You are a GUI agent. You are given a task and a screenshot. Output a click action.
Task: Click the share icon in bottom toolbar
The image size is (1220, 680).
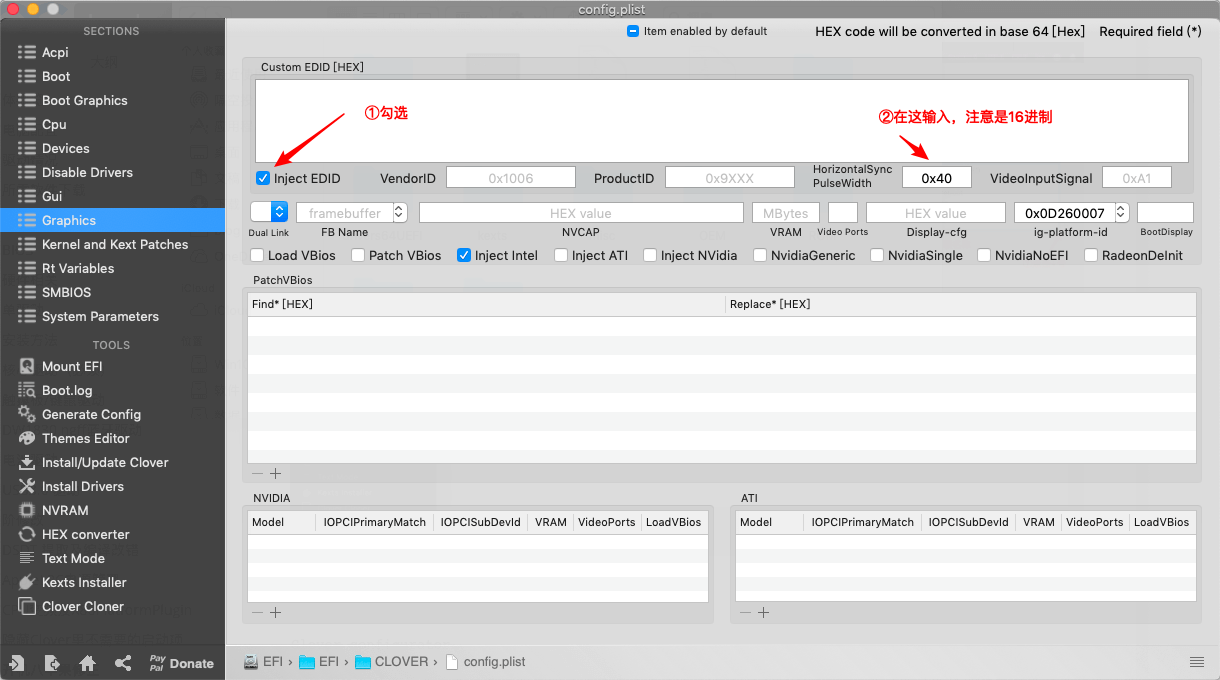123,663
